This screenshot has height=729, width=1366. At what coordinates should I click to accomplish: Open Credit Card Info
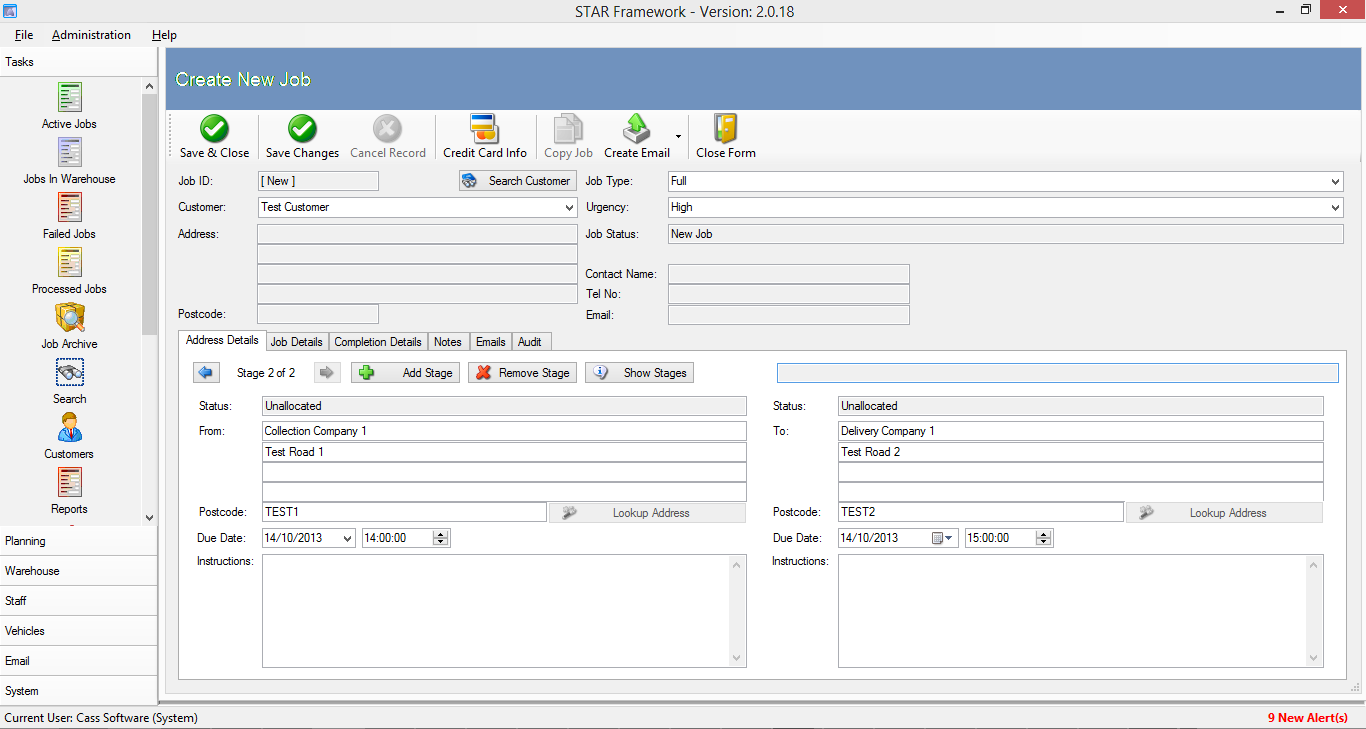[485, 137]
